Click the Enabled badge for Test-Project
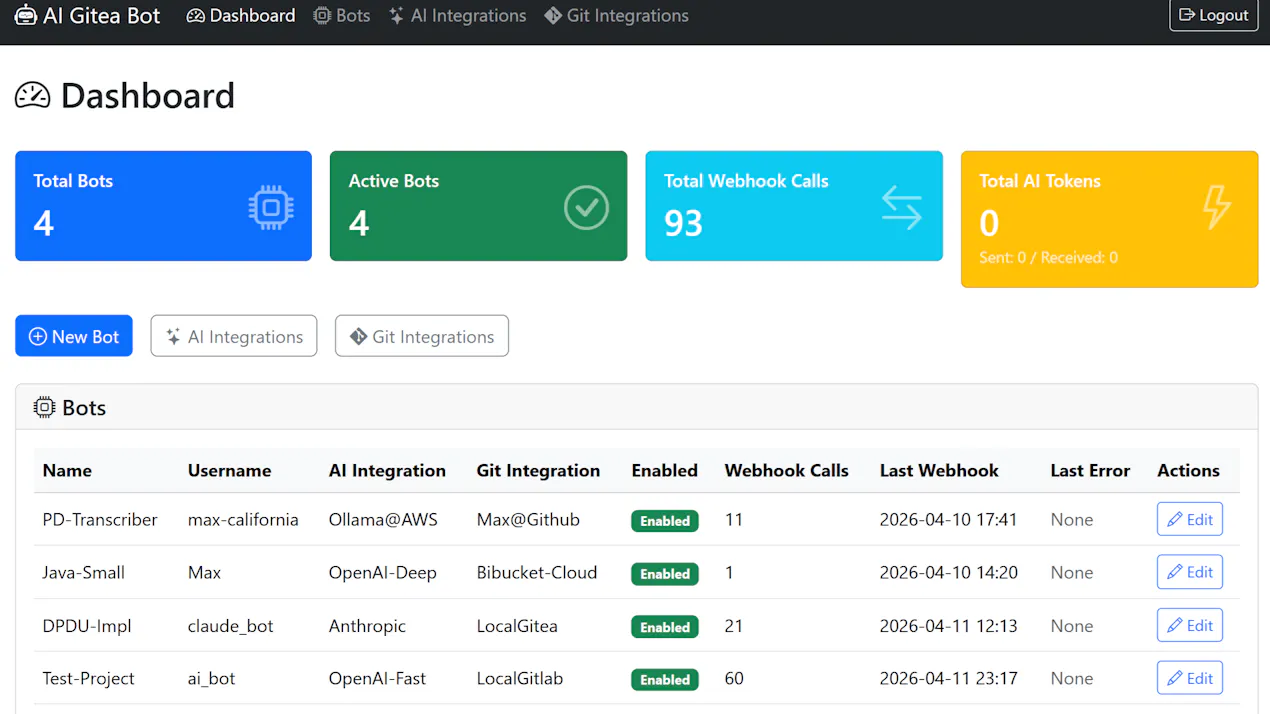 pos(665,680)
